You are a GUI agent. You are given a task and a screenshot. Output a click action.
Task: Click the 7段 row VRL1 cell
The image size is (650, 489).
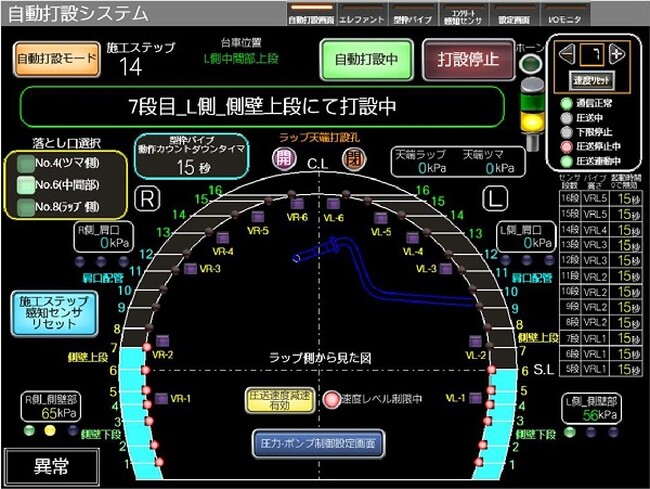(595, 338)
